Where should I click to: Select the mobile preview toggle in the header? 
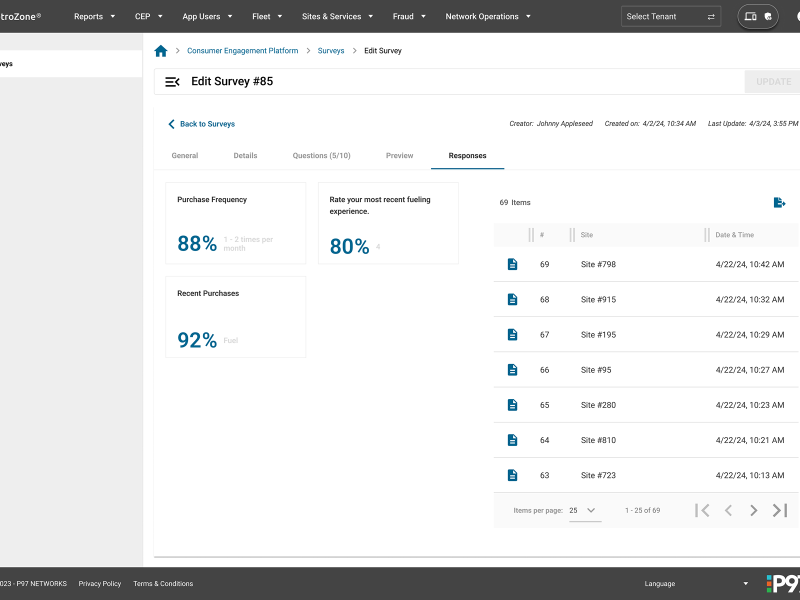tap(768, 17)
